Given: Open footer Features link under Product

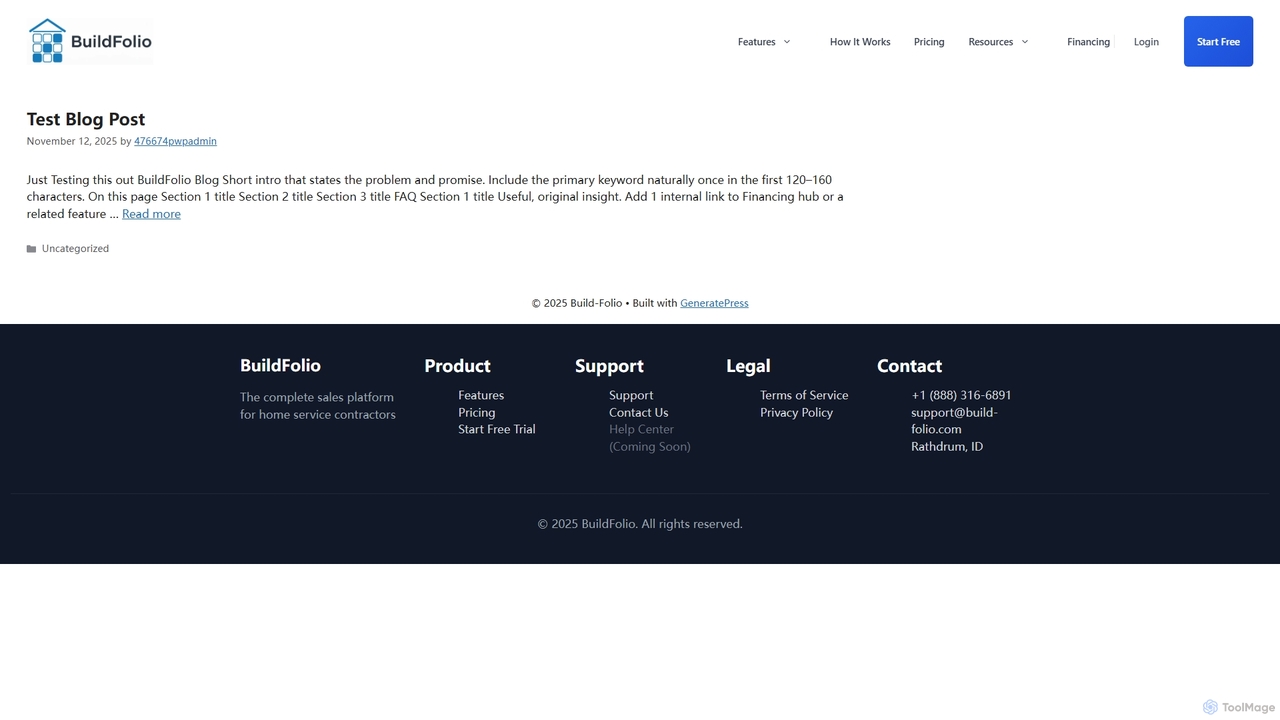Looking at the screenshot, I should (x=481, y=395).
